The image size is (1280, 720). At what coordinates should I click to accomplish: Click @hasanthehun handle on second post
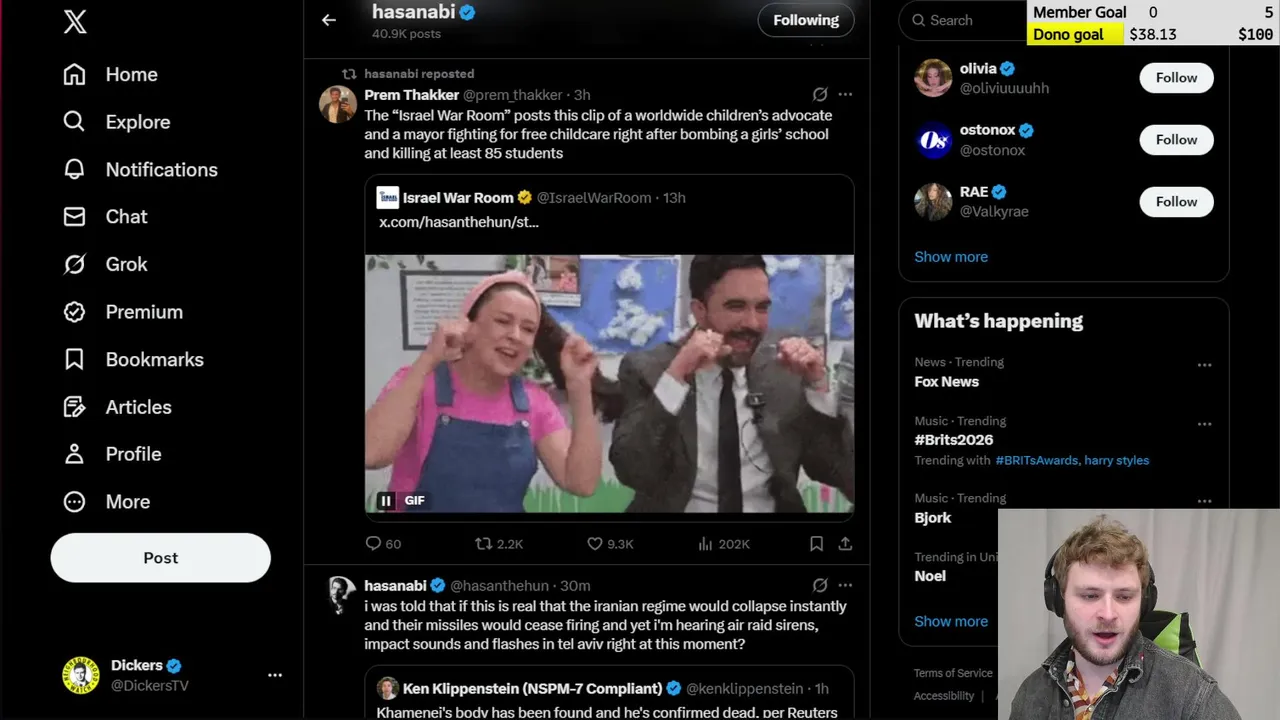(x=499, y=586)
